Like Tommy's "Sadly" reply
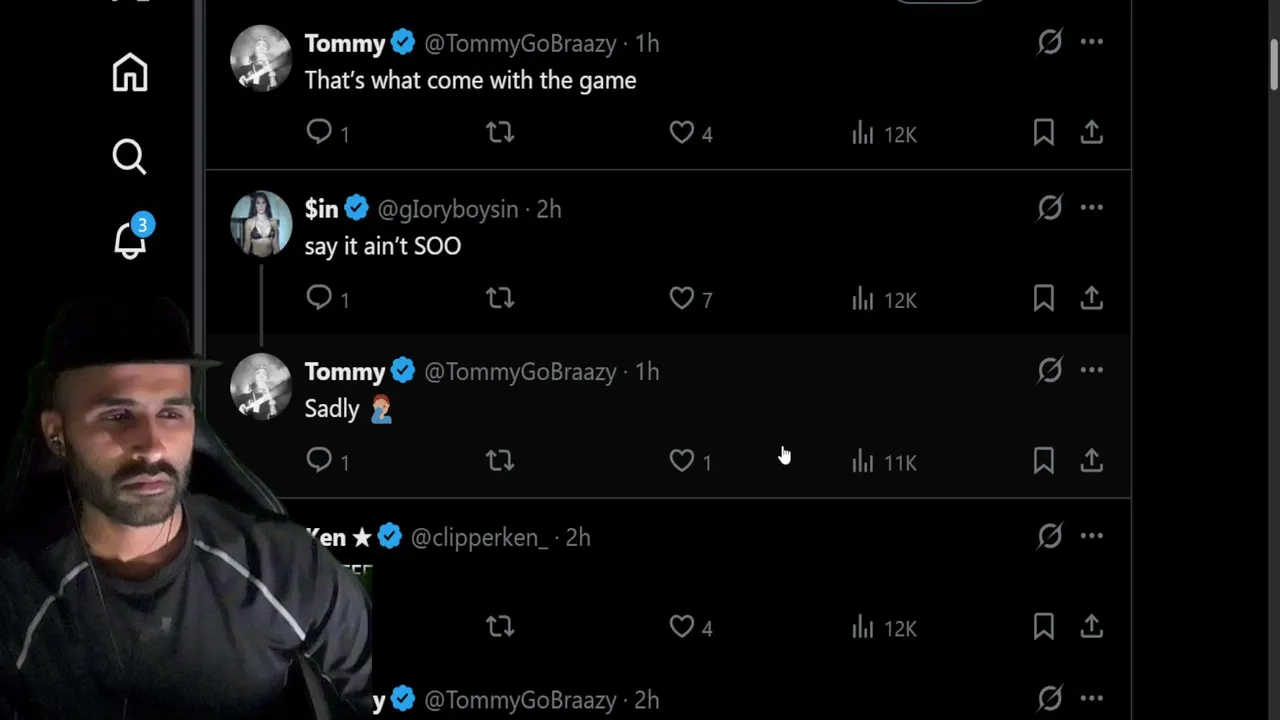1280x720 pixels. point(682,460)
